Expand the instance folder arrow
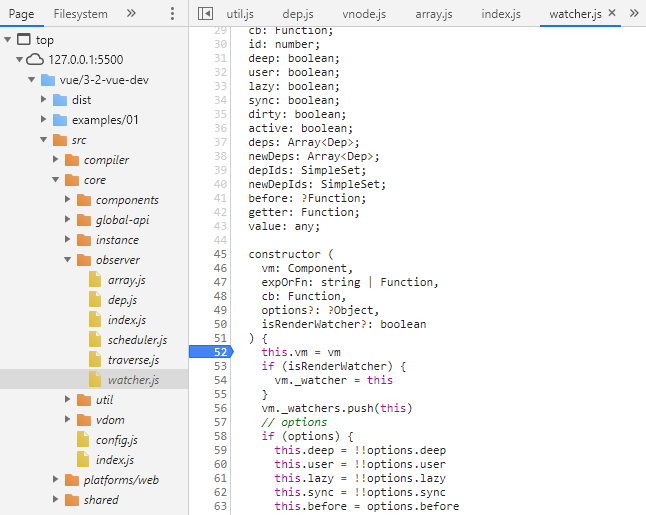646x515 pixels. click(67, 239)
